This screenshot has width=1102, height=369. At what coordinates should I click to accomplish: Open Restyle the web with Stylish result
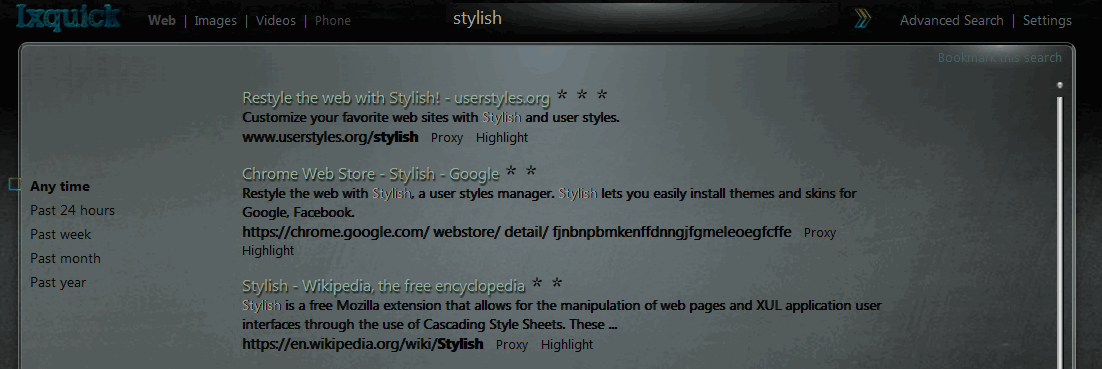click(x=396, y=98)
